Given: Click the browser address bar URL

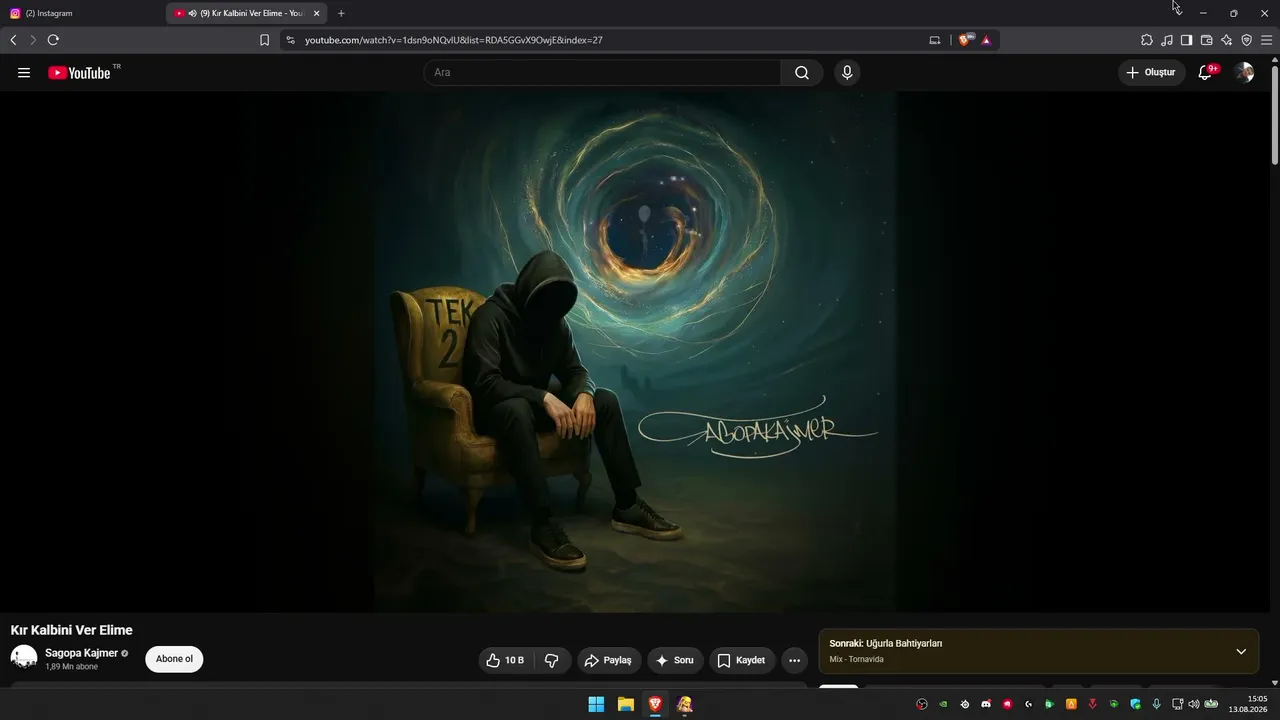Looking at the screenshot, I should pyautogui.click(x=454, y=40).
